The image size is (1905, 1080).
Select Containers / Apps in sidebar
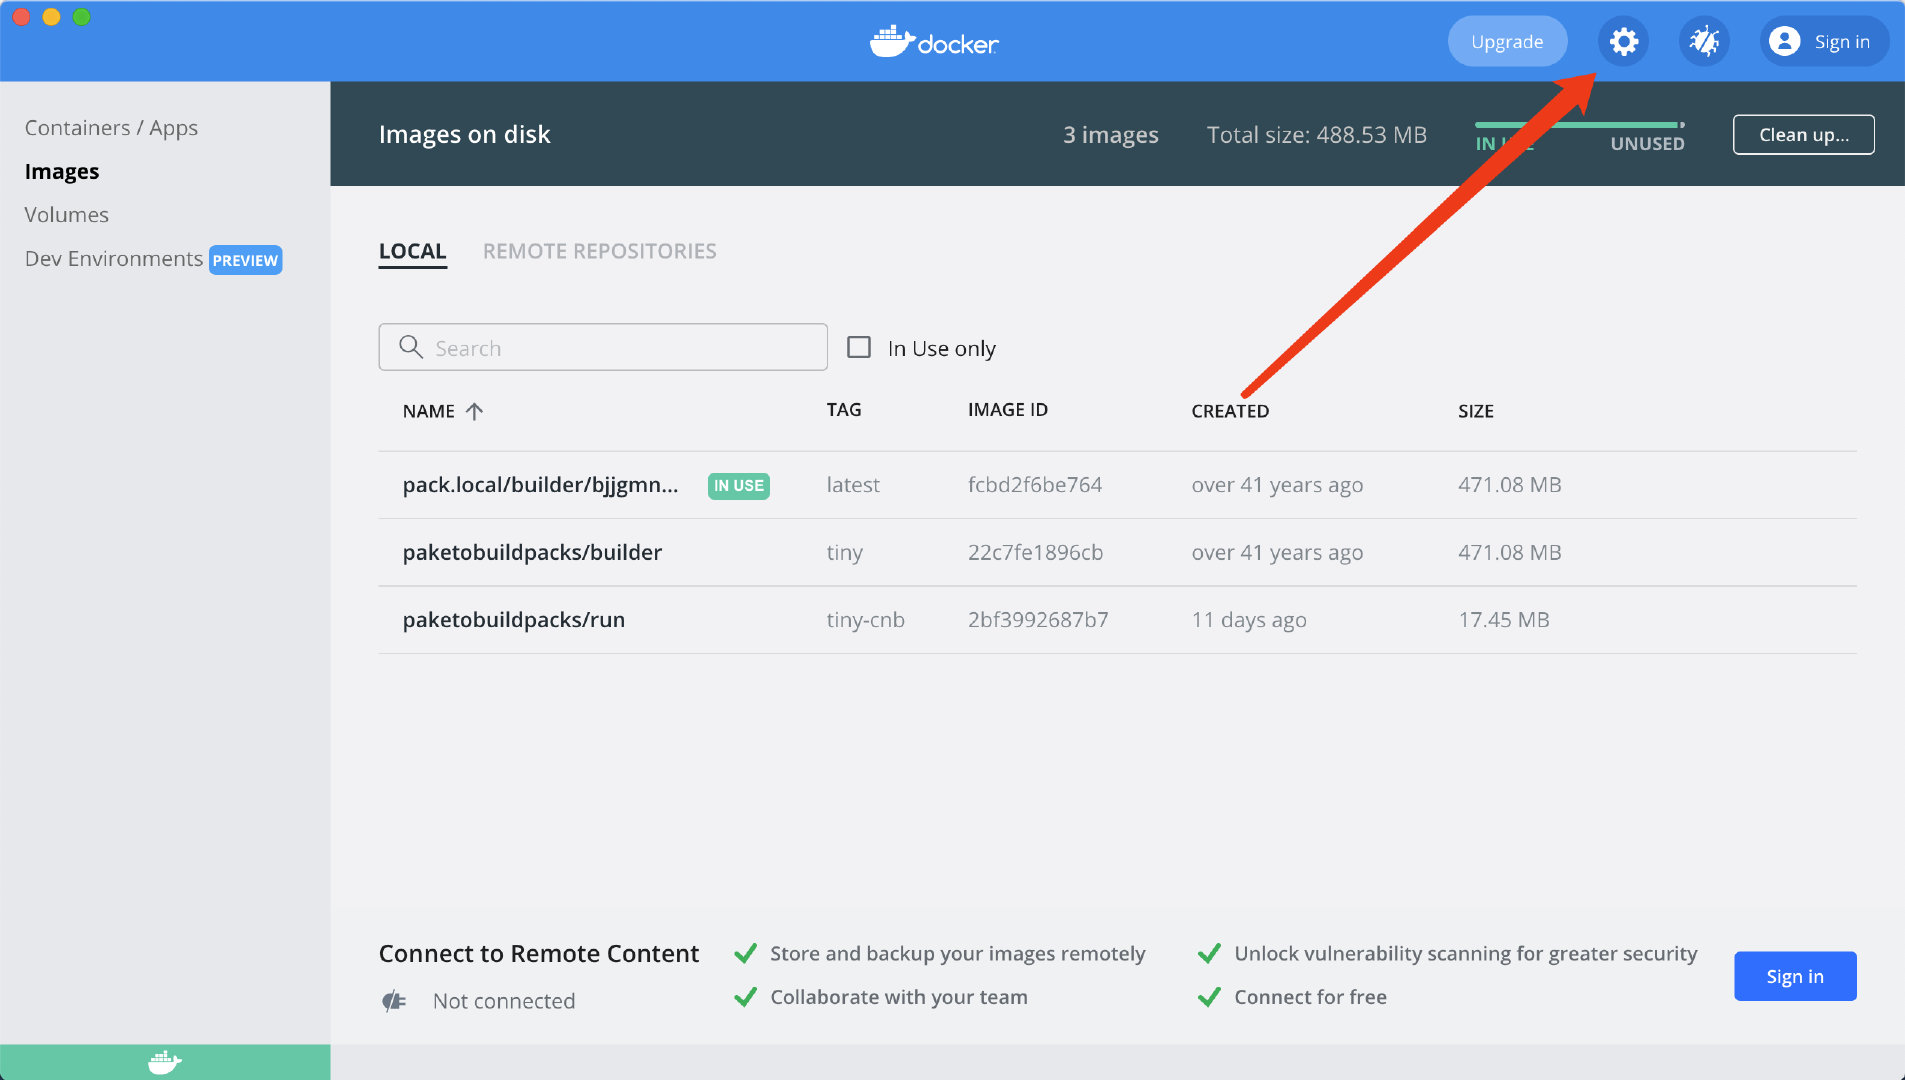click(x=111, y=127)
